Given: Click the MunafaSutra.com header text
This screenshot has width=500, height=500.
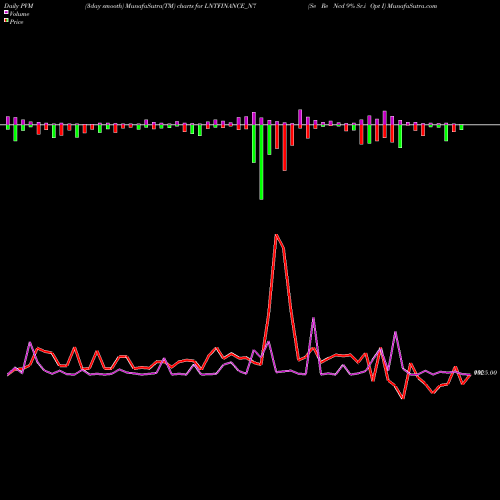Looking at the screenshot, I should pos(412,6).
